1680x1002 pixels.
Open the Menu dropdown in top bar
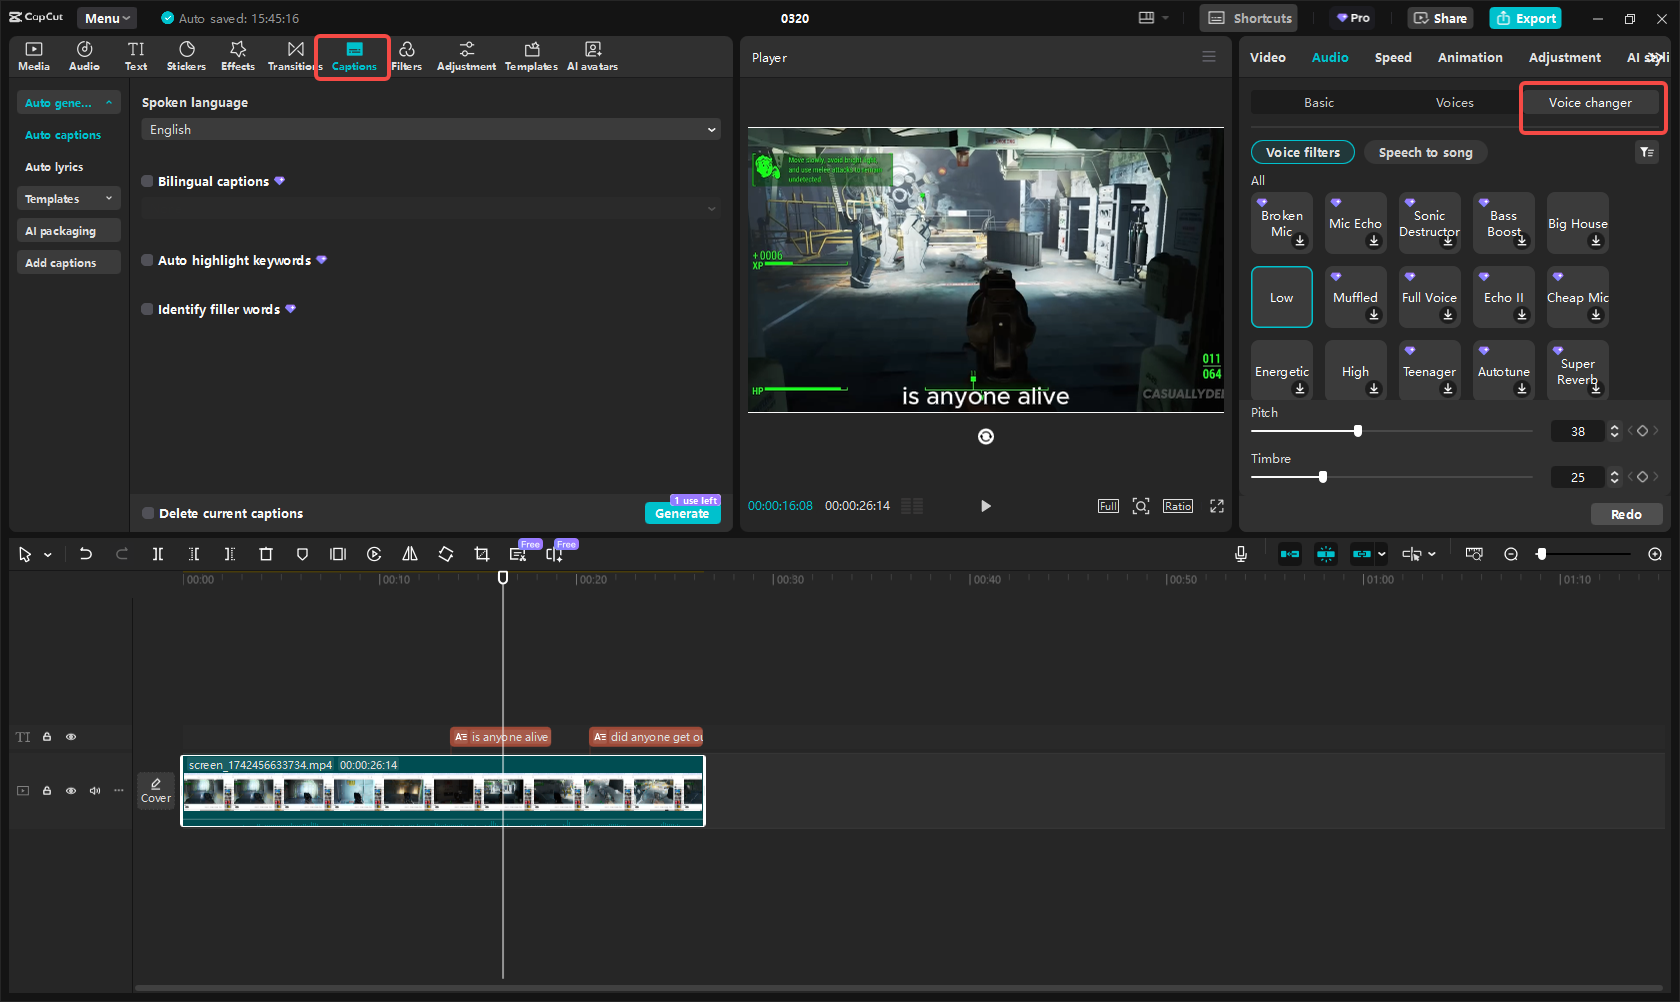click(x=106, y=17)
